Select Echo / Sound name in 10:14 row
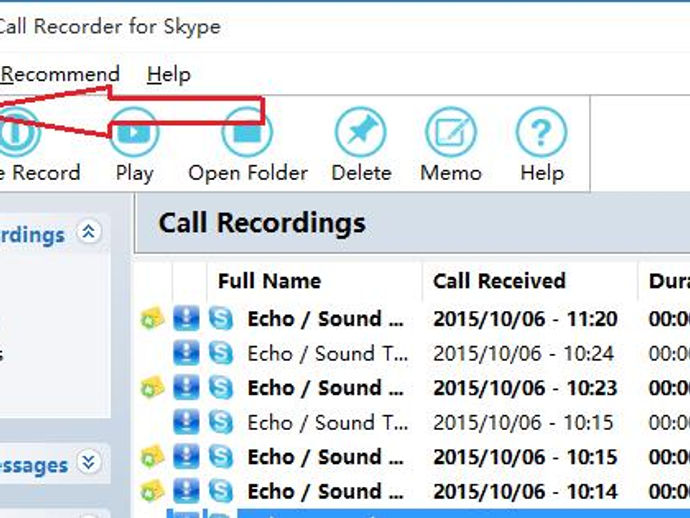690x518 pixels. pos(326,492)
